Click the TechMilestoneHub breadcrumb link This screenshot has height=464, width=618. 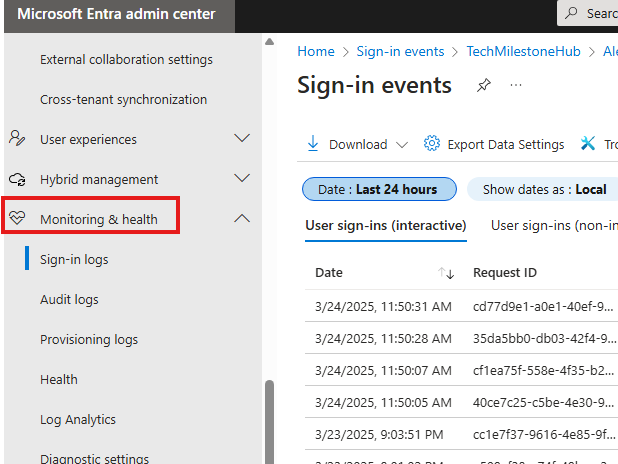pos(524,51)
